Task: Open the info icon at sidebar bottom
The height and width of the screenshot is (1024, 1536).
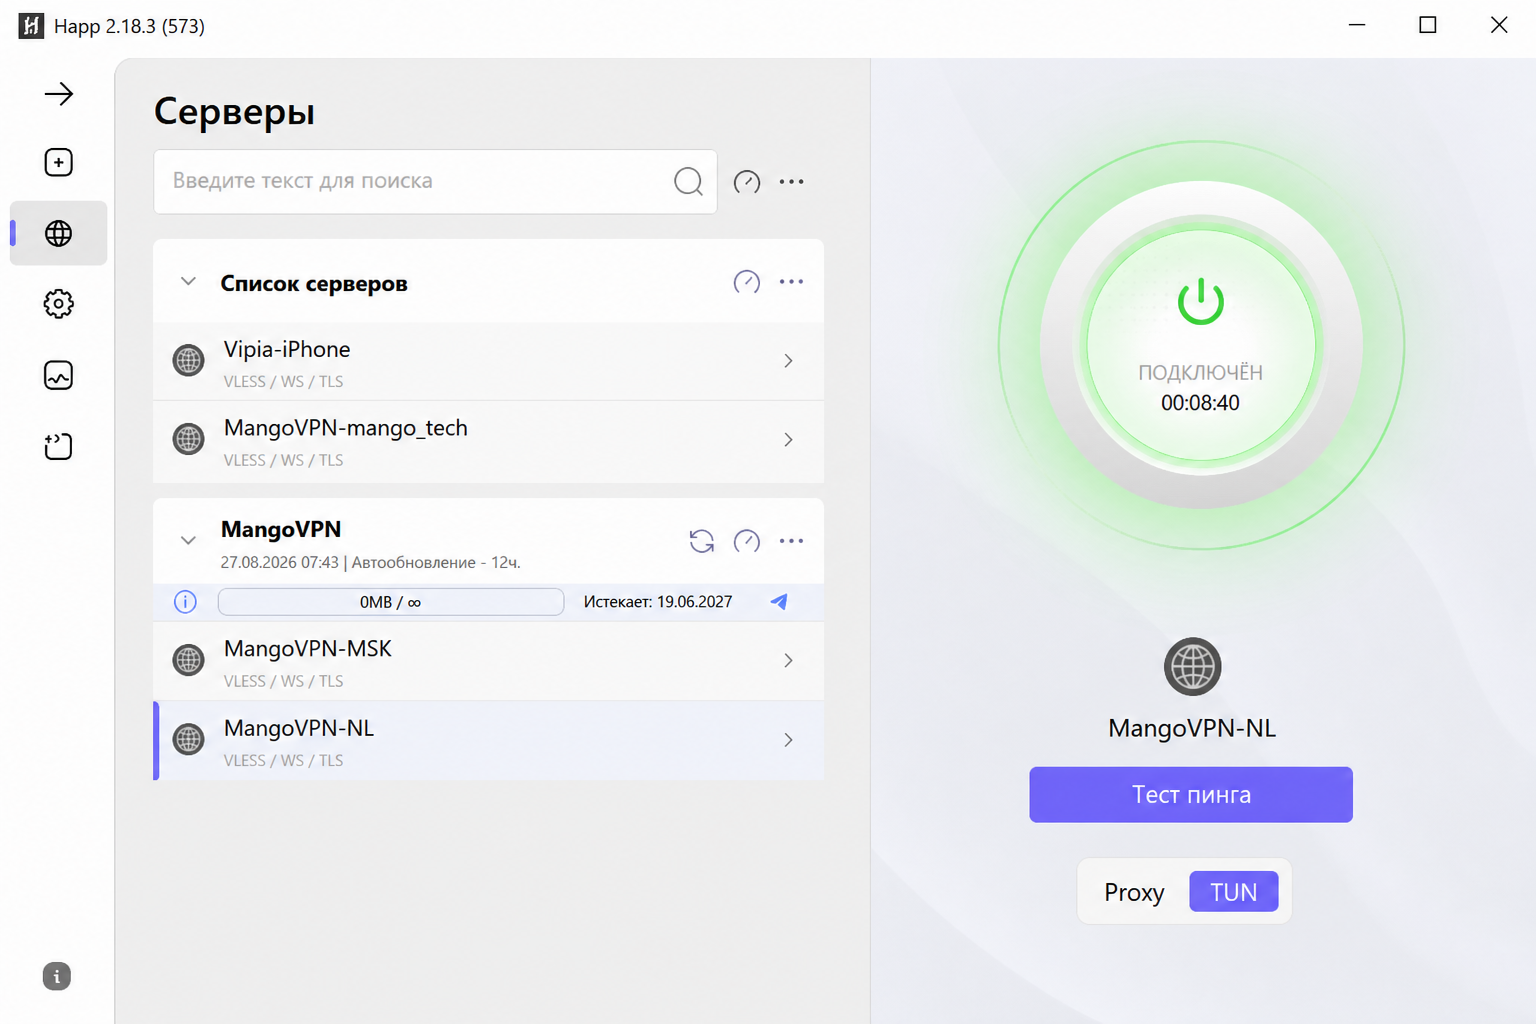Action: pyautogui.click(x=57, y=976)
